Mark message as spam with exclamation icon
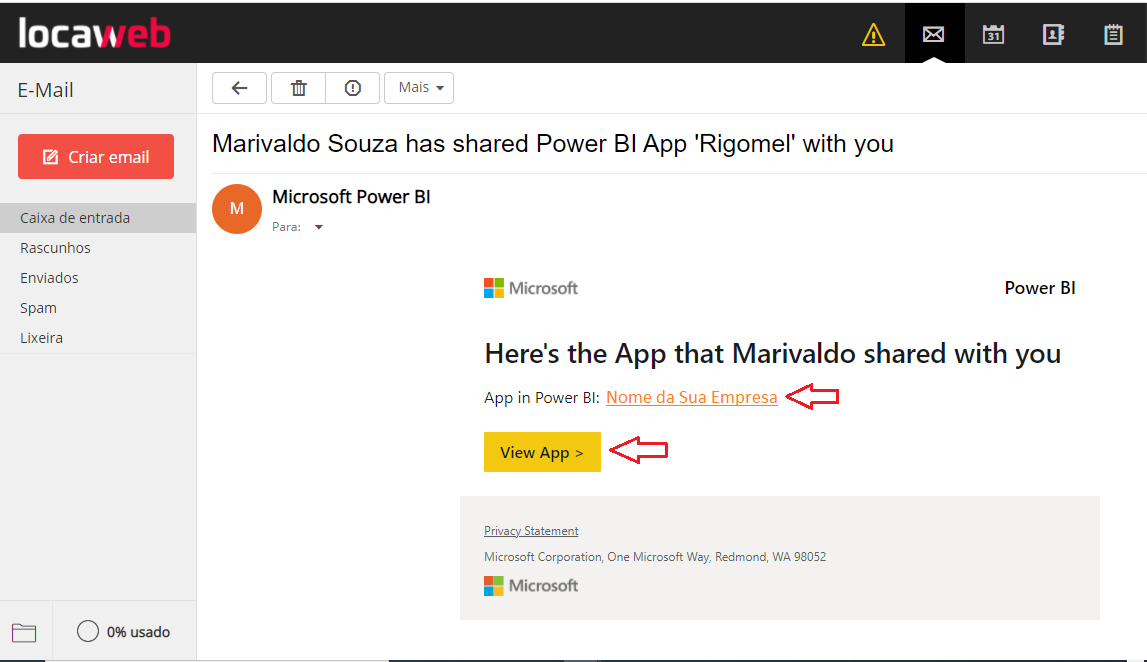The image size is (1147, 662). point(353,88)
